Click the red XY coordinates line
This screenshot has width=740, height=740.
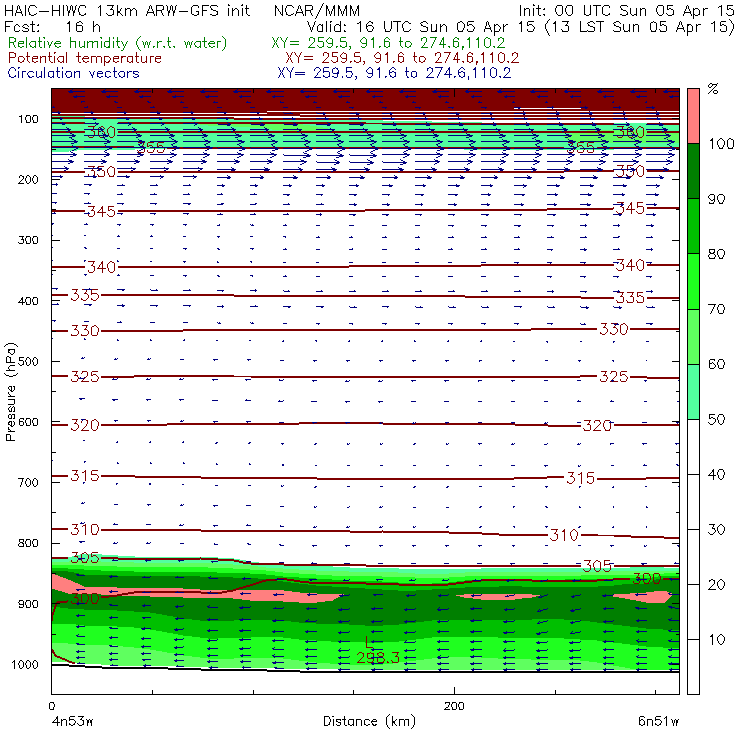click(402, 58)
